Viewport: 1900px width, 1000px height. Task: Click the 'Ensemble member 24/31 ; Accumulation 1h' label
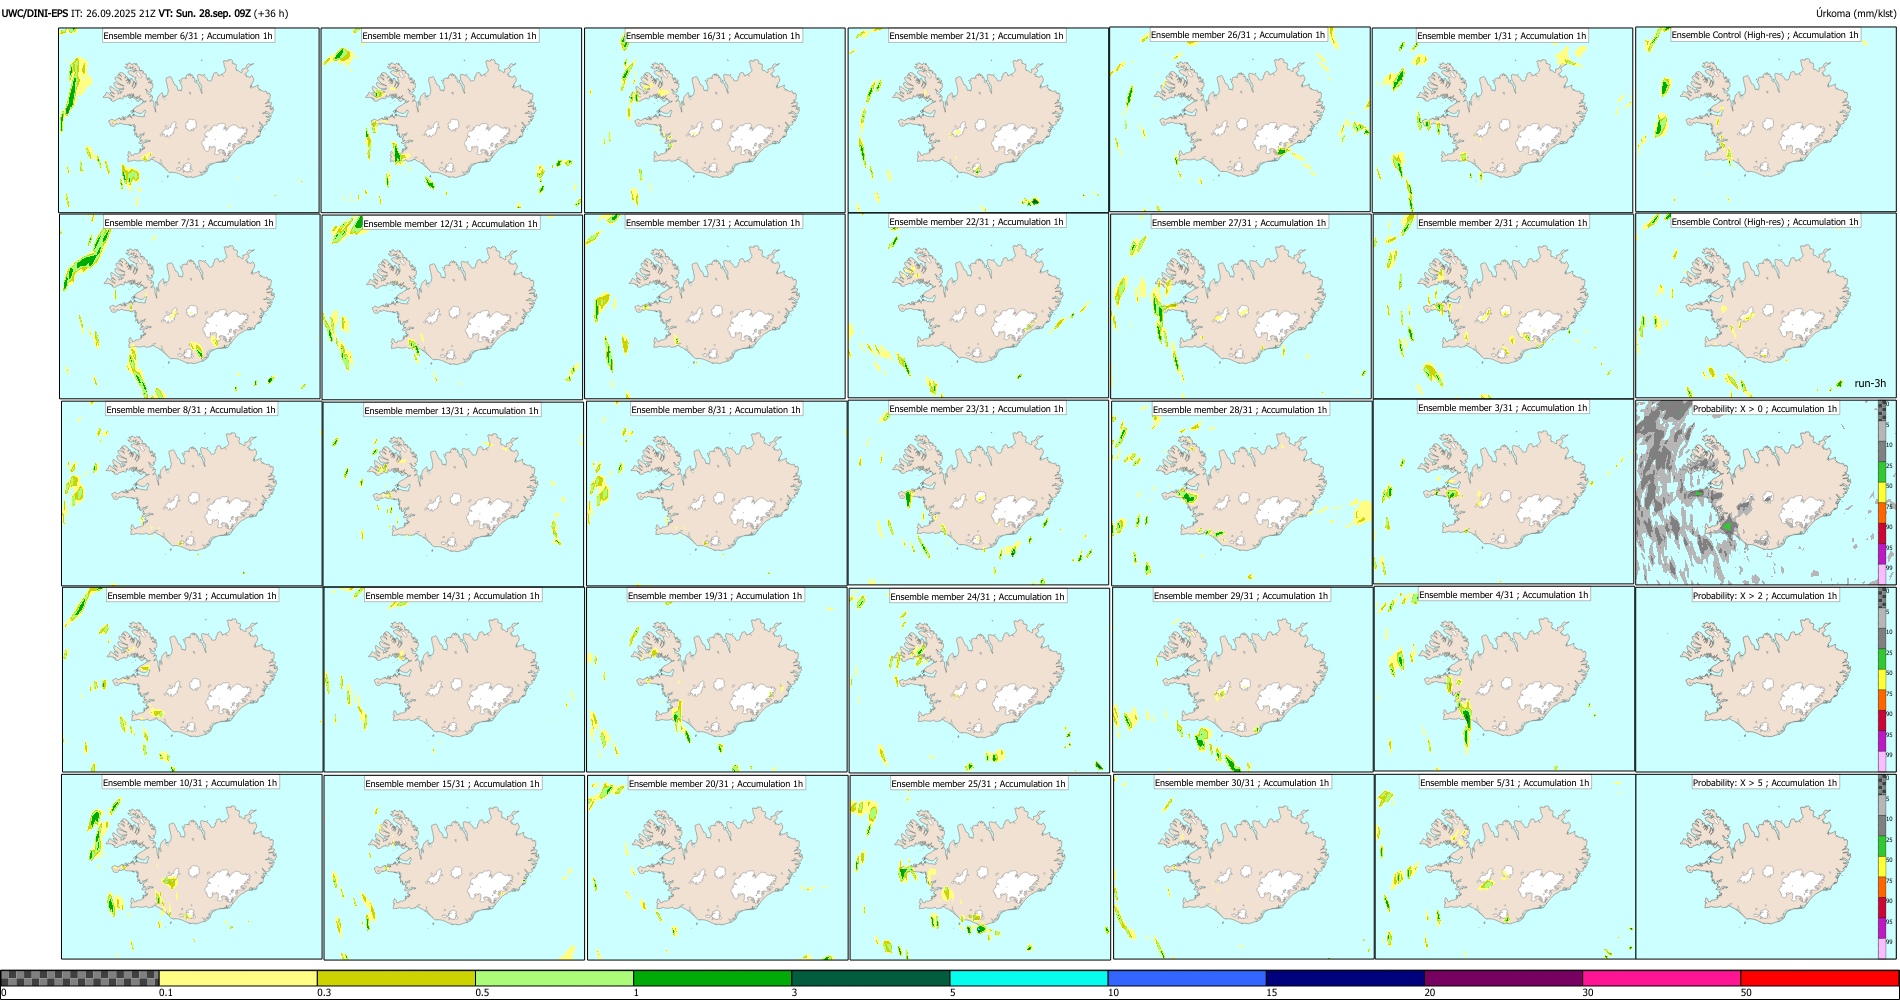[977, 597]
